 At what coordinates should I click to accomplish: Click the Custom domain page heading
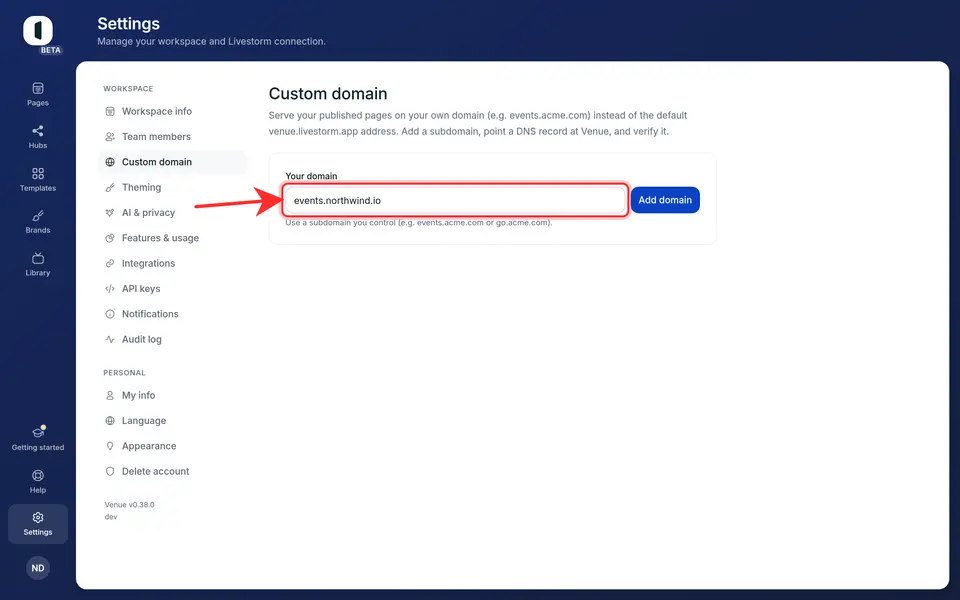(x=328, y=94)
